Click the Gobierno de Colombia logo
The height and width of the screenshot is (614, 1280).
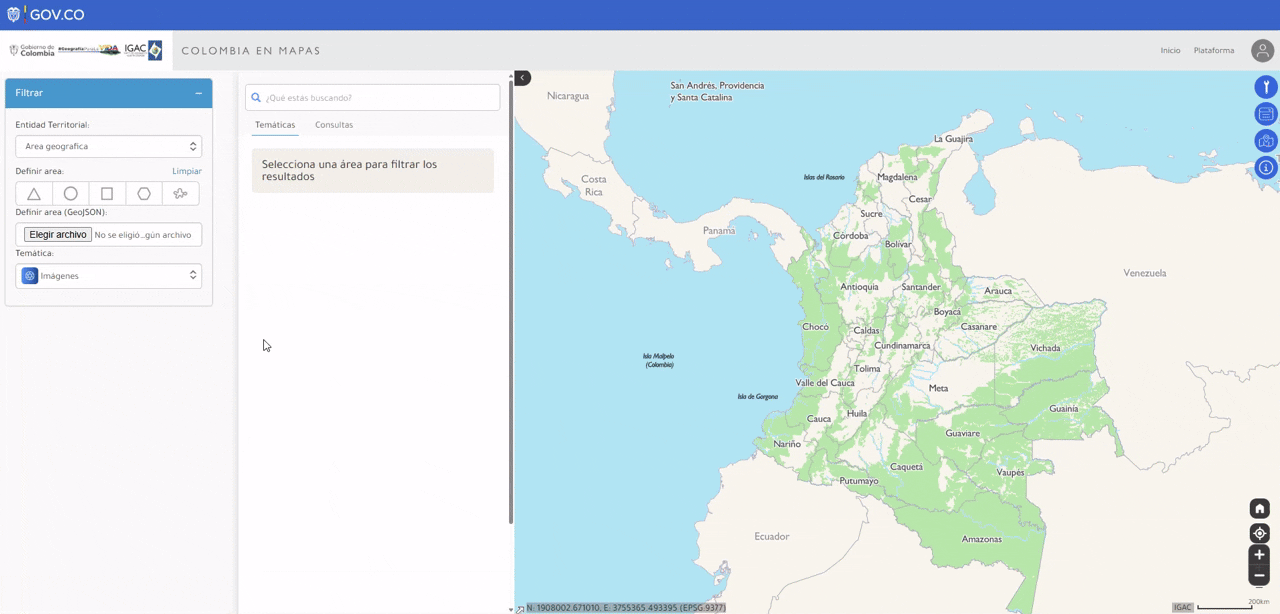32,50
